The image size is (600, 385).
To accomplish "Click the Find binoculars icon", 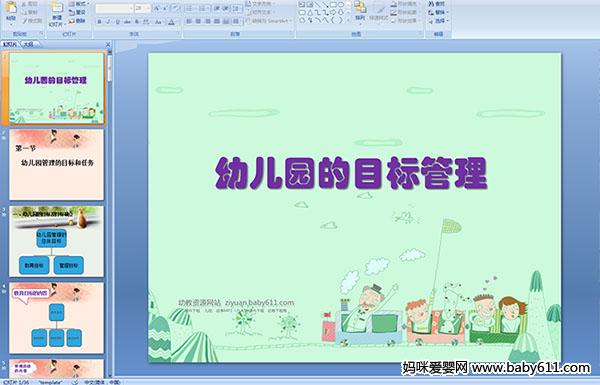I will point(431,4).
